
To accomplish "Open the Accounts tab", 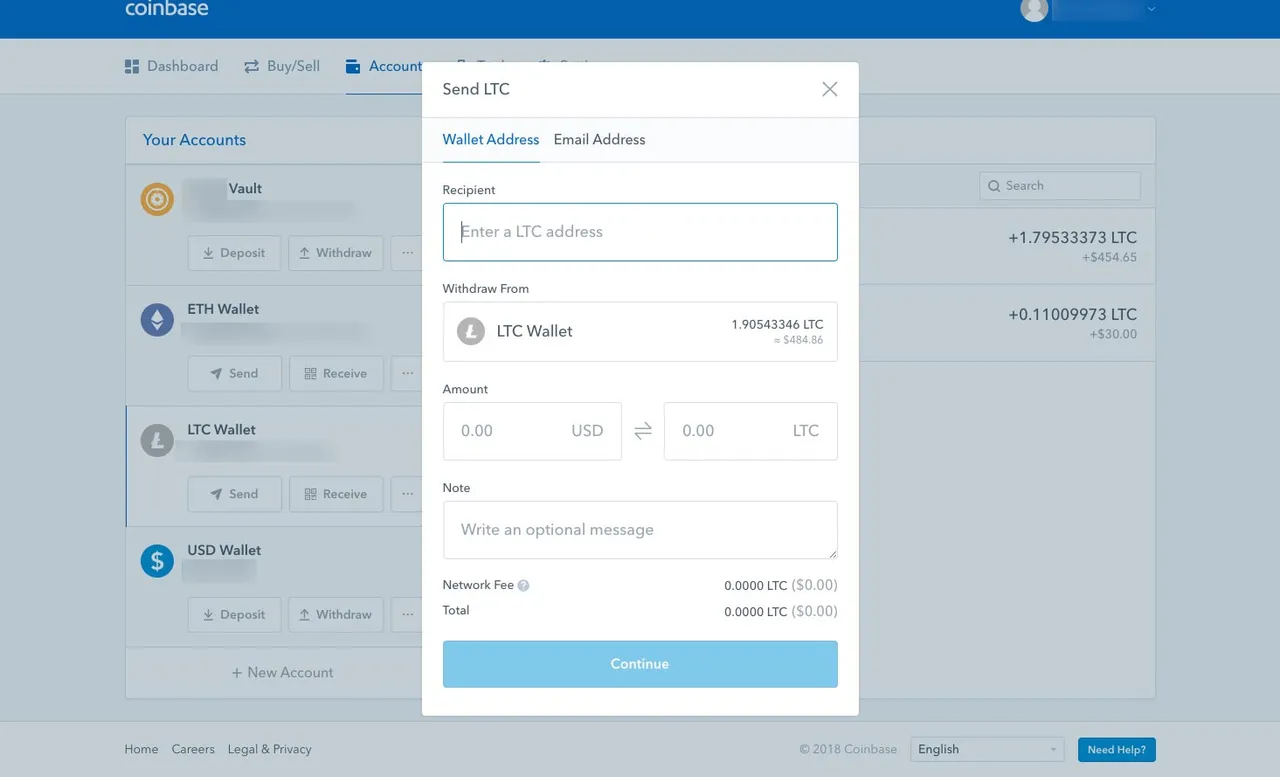I will tap(384, 66).
